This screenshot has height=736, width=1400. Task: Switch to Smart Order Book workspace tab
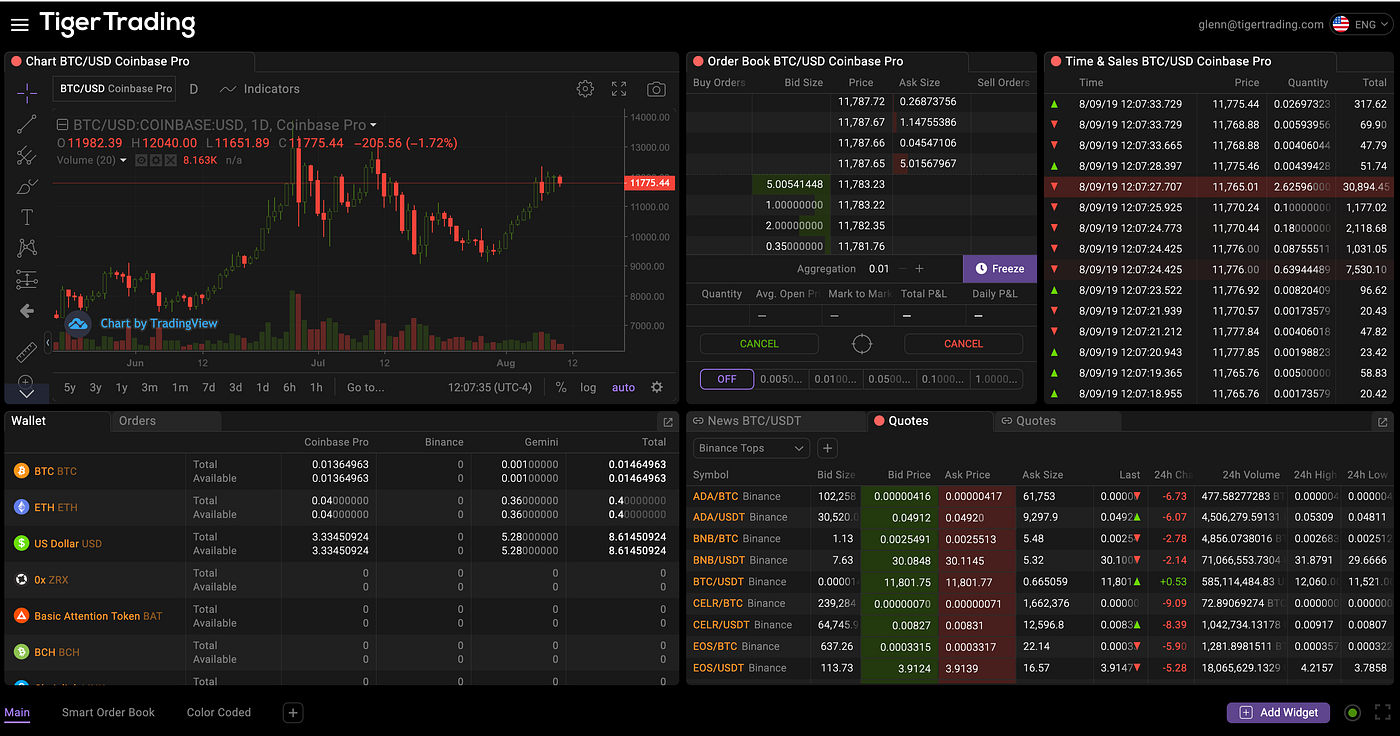pos(108,713)
